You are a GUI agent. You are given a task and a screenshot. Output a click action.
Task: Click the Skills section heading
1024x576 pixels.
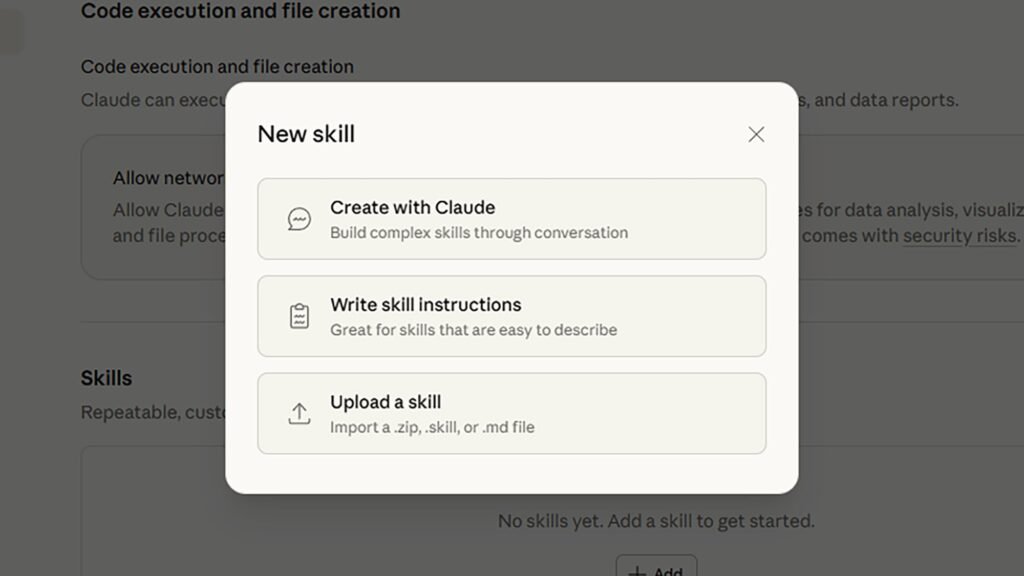(106, 378)
